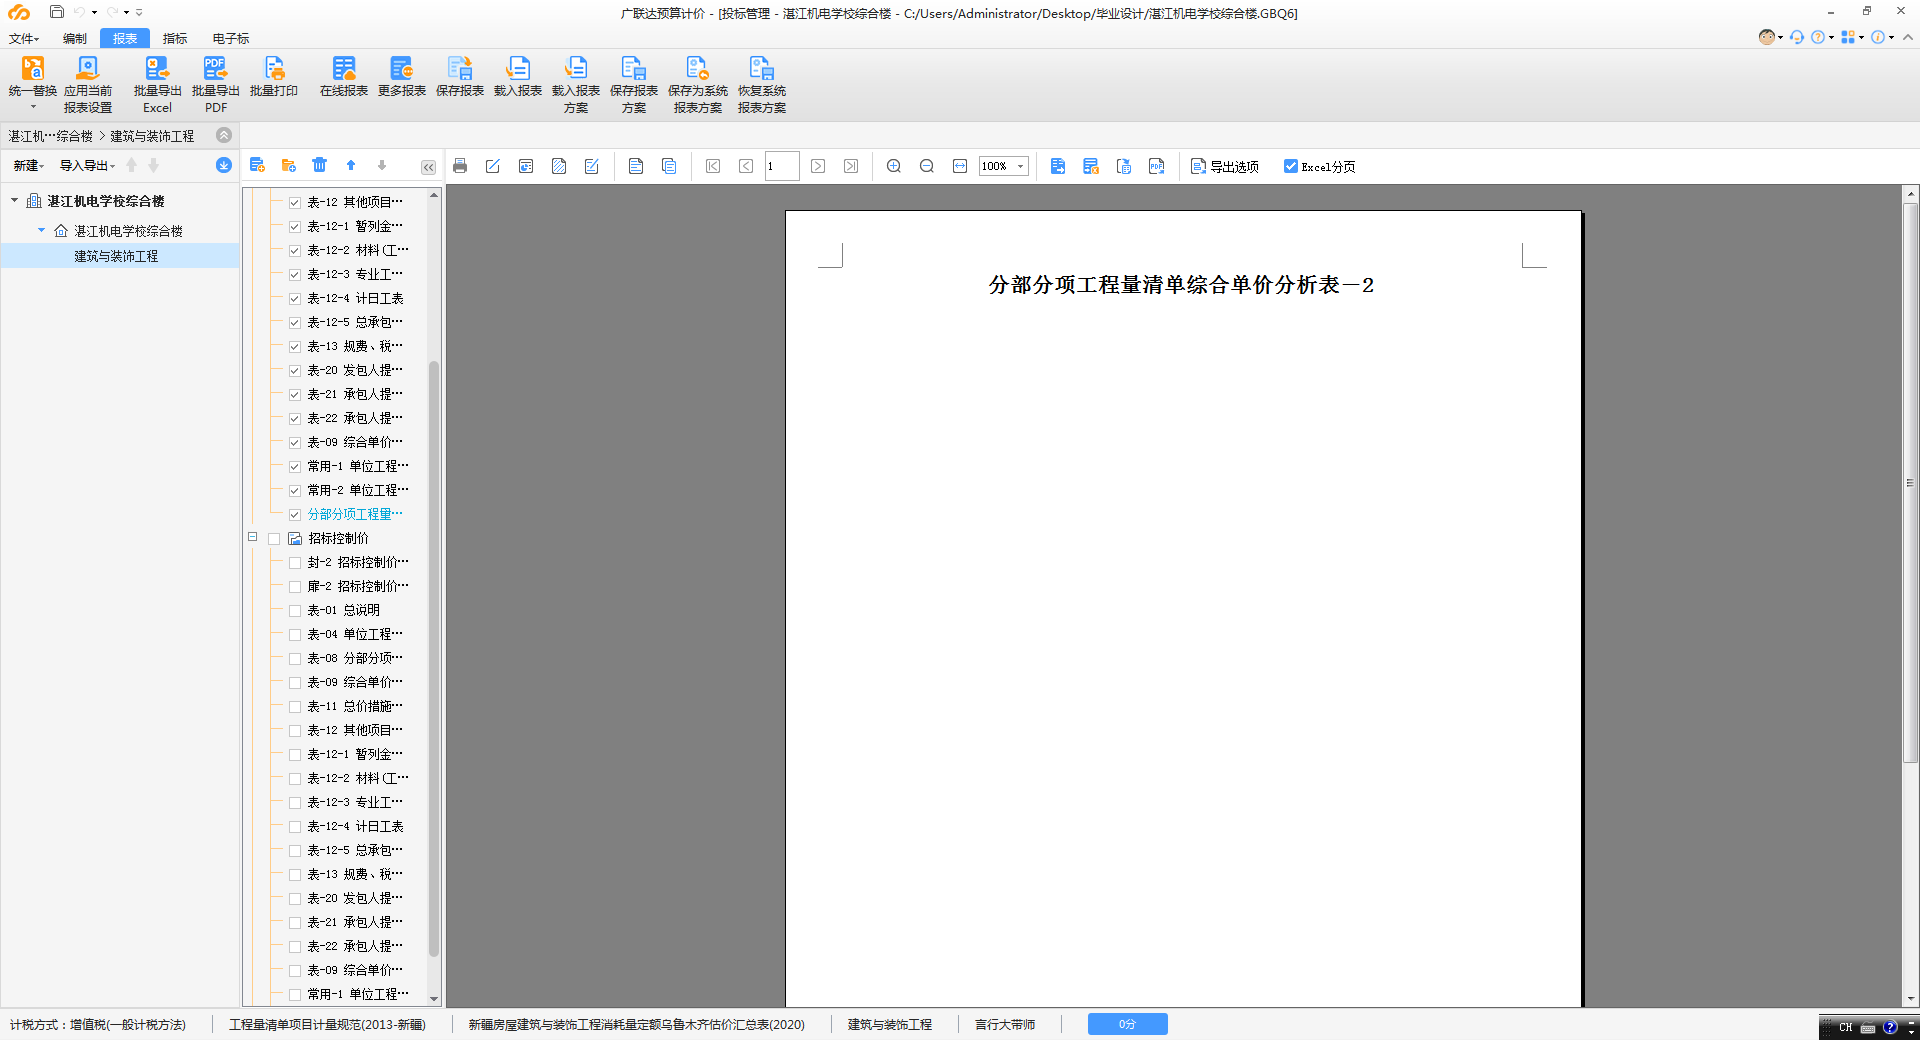Check the 表-01 总说明 checkbox

tap(295, 610)
